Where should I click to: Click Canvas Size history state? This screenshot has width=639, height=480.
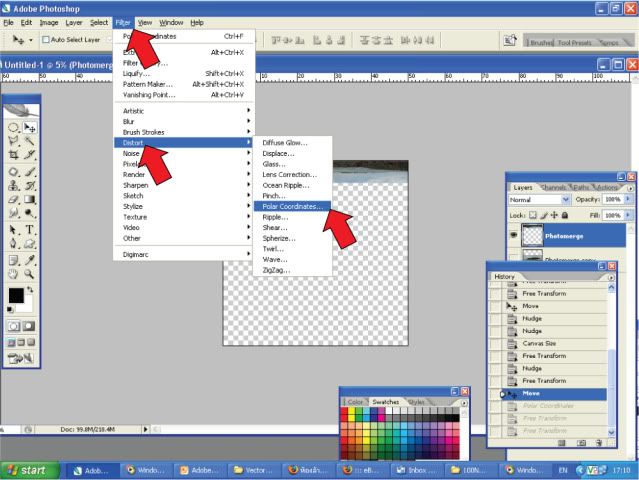click(x=539, y=343)
